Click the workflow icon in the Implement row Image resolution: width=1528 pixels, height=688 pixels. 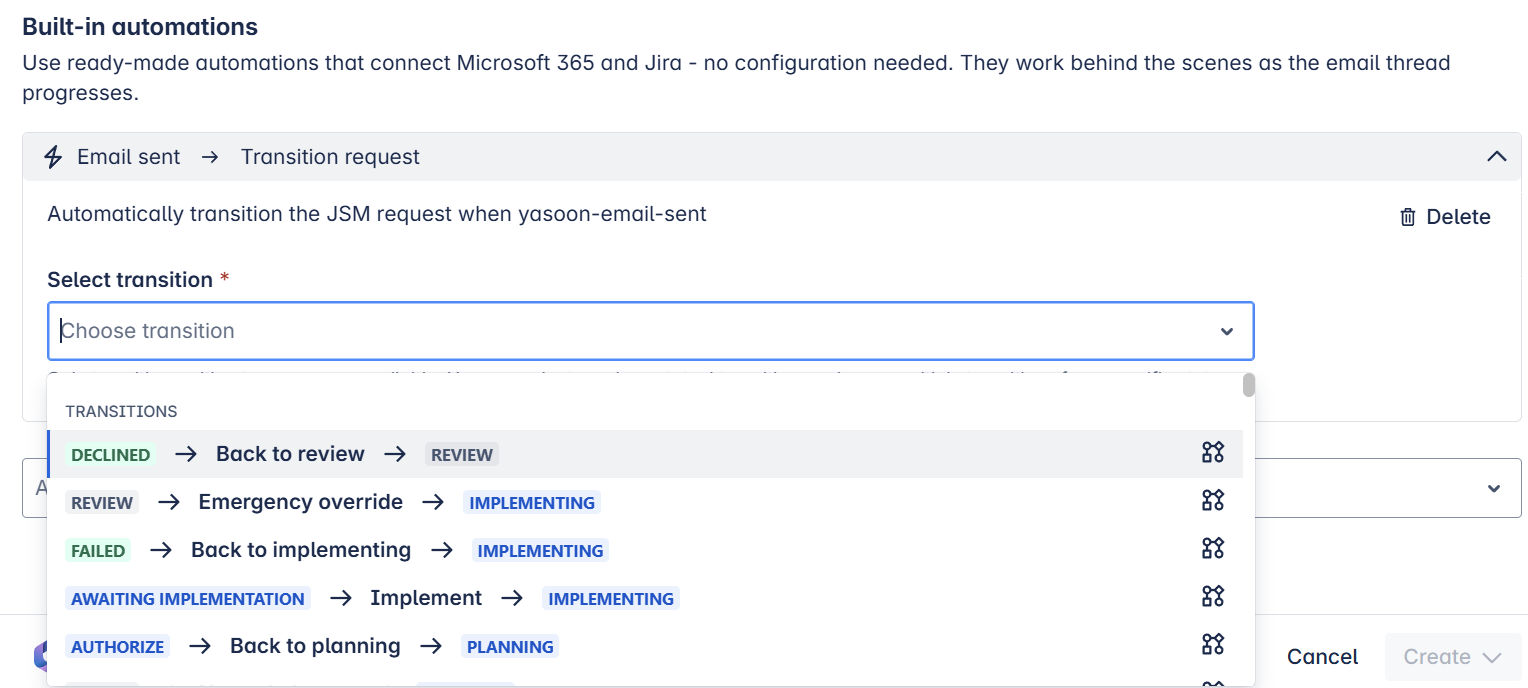point(1212,597)
